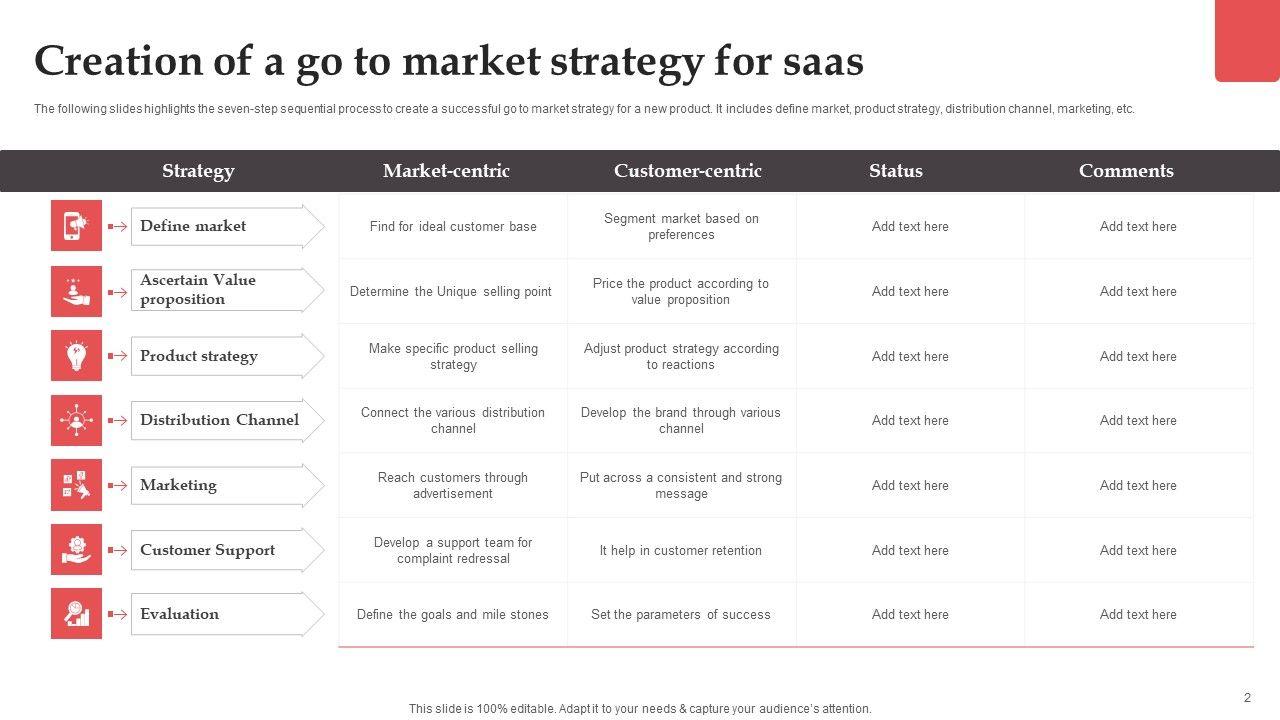Select the red corner accent rectangle
The image size is (1280, 720).
point(1247,40)
